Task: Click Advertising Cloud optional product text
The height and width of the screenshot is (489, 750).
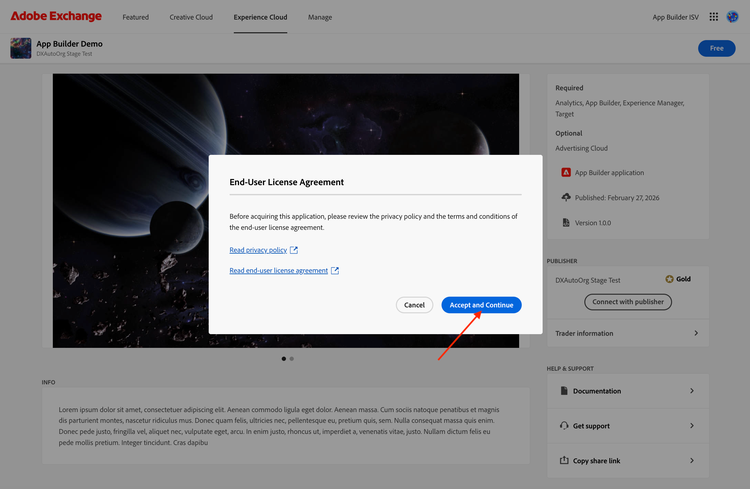Action: 581,148
